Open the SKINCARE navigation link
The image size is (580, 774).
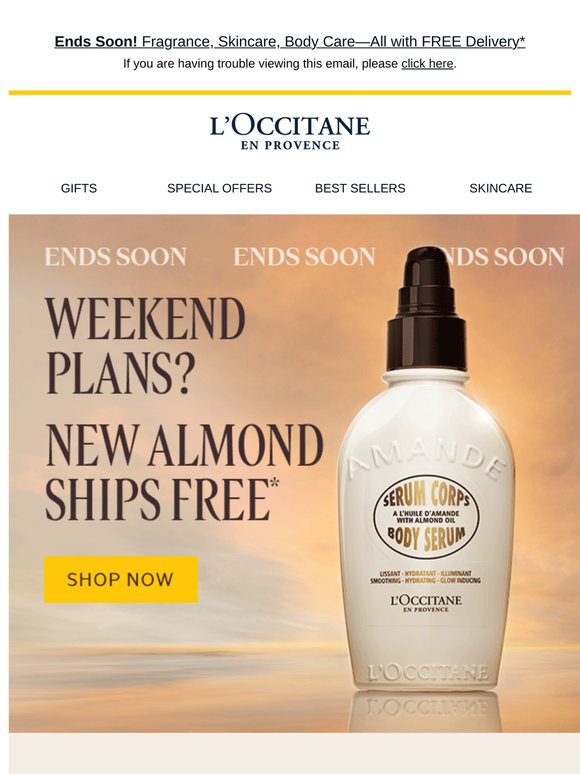coord(501,188)
